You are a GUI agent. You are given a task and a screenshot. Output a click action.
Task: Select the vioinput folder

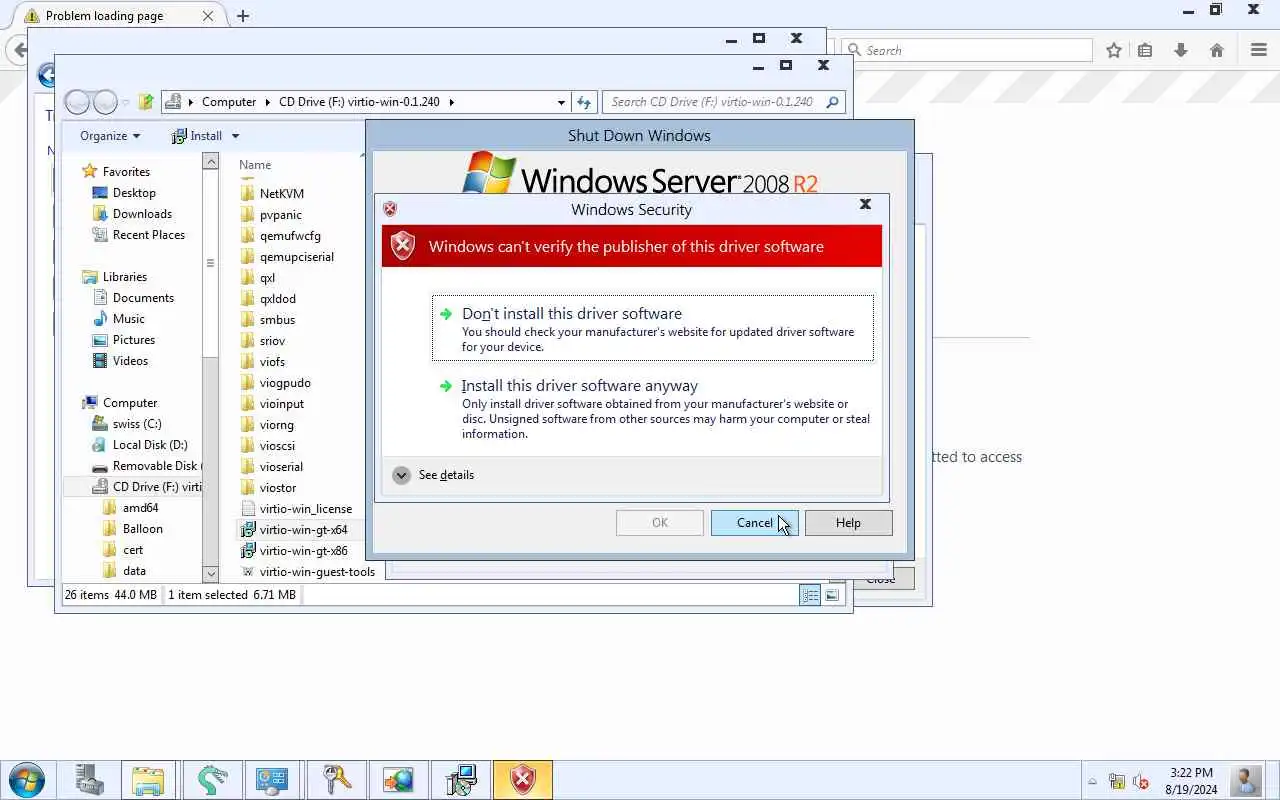281,404
